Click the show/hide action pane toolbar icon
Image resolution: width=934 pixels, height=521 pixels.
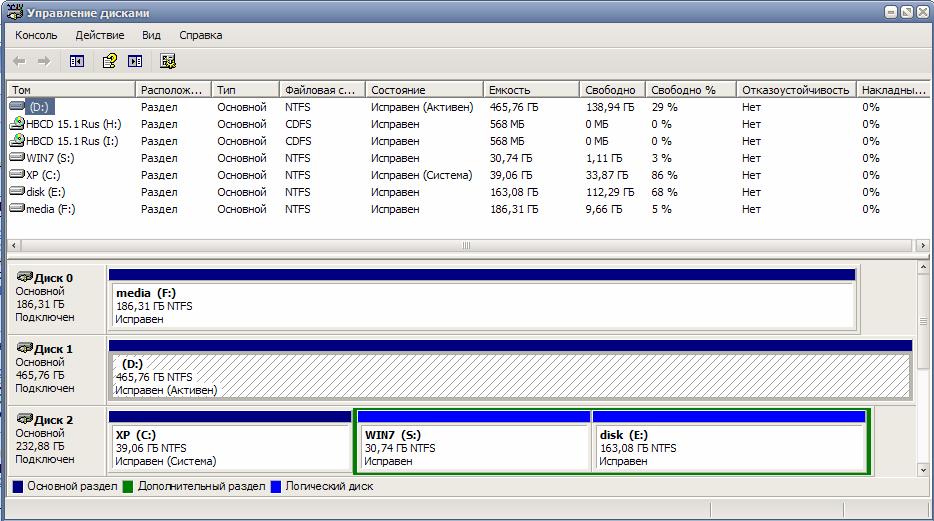point(135,61)
